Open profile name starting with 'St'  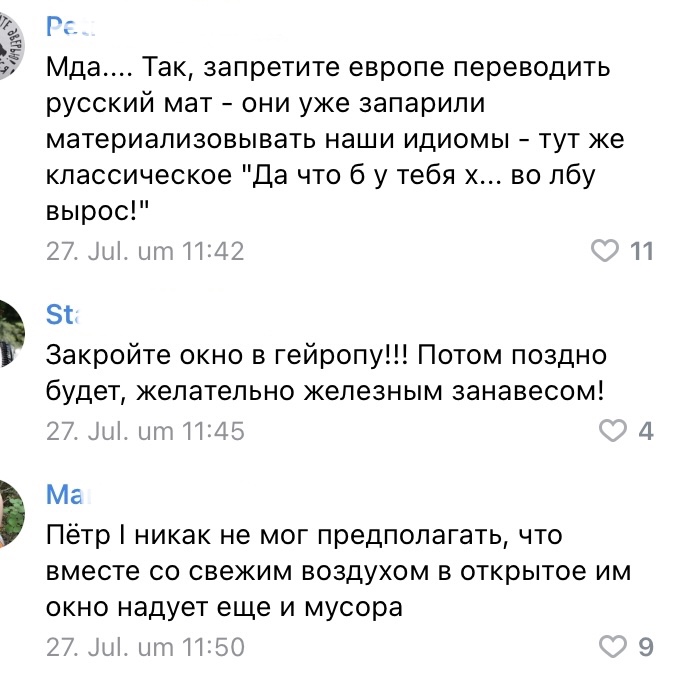64,315
